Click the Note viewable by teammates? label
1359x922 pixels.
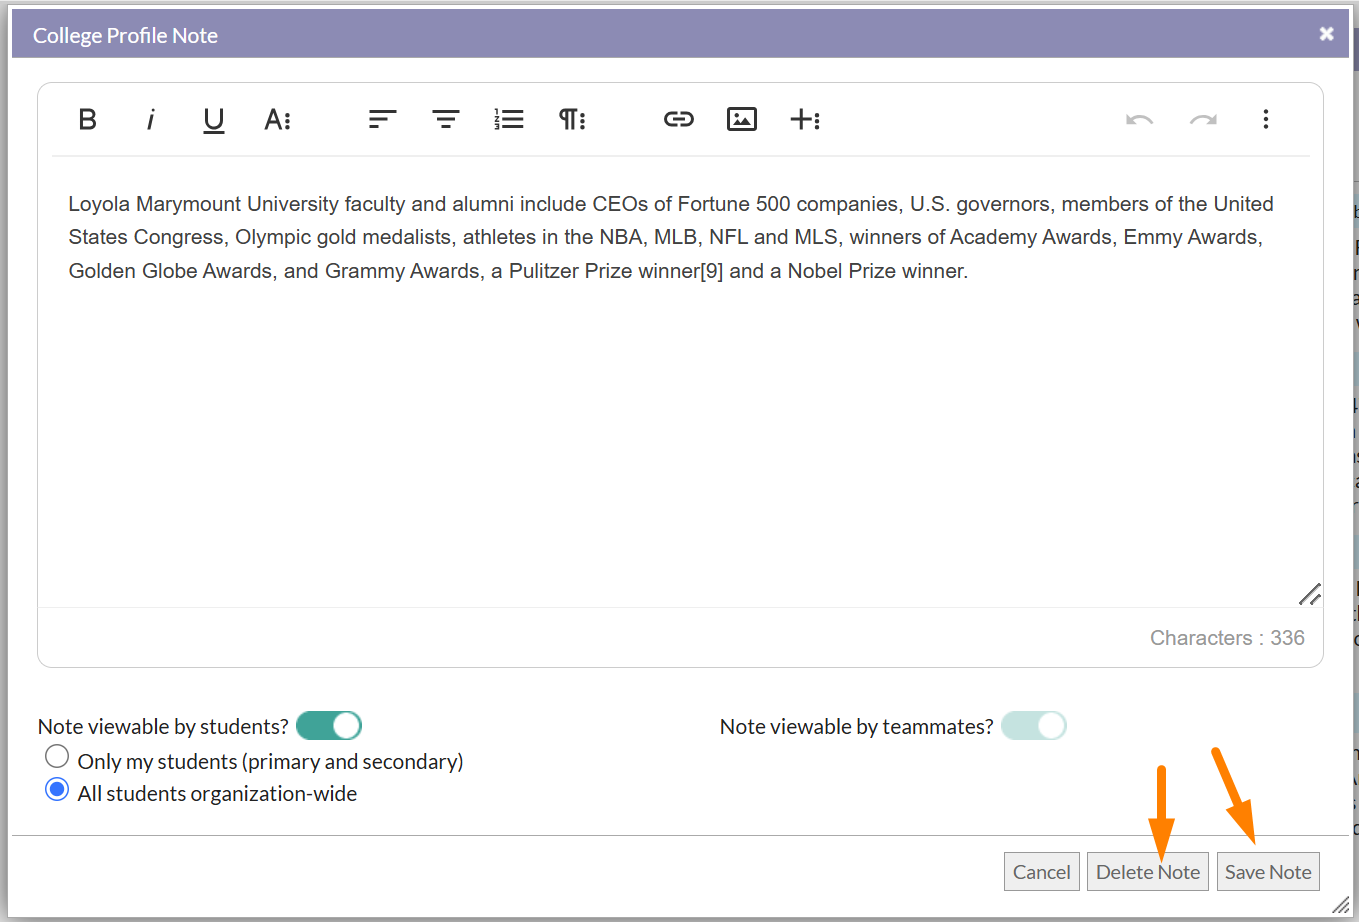856,727
